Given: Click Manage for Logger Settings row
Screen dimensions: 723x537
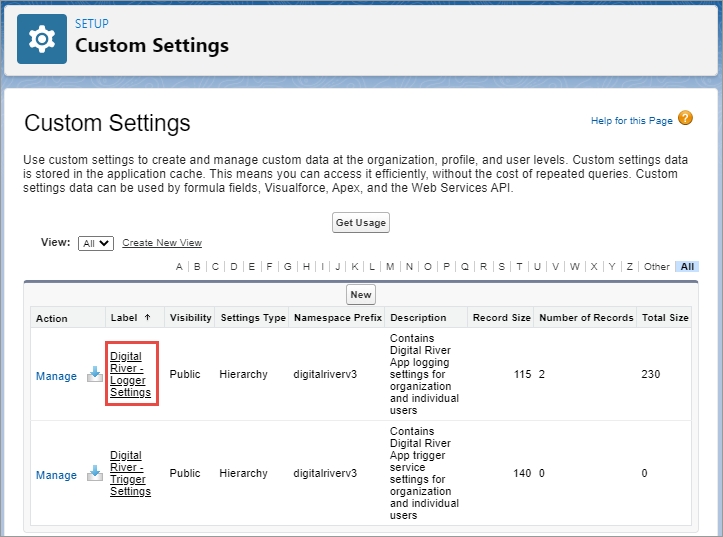Looking at the screenshot, I should tap(56, 376).
